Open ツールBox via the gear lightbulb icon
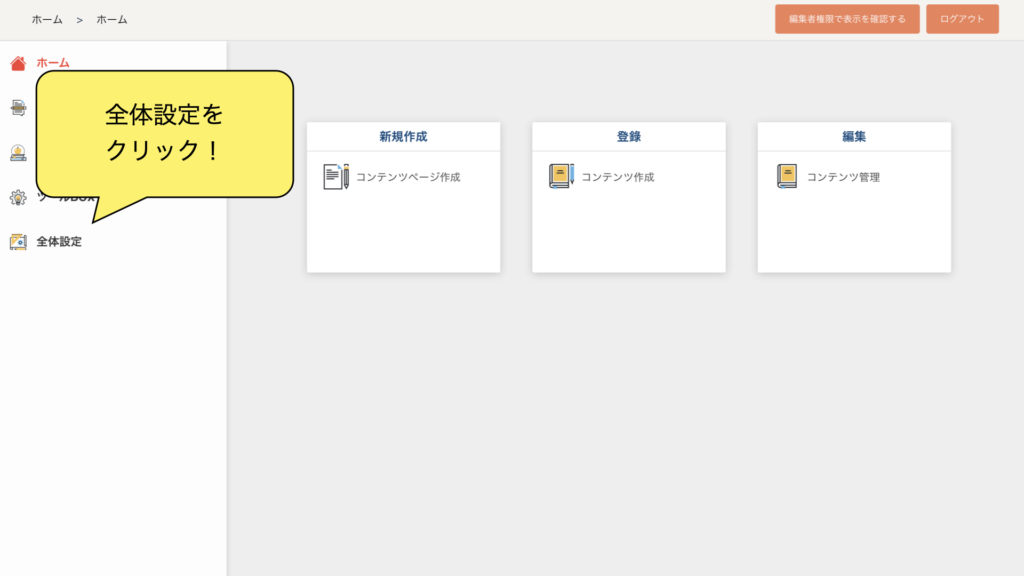Image resolution: width=1024 pixels, height=576 pixels. (18, 197)
